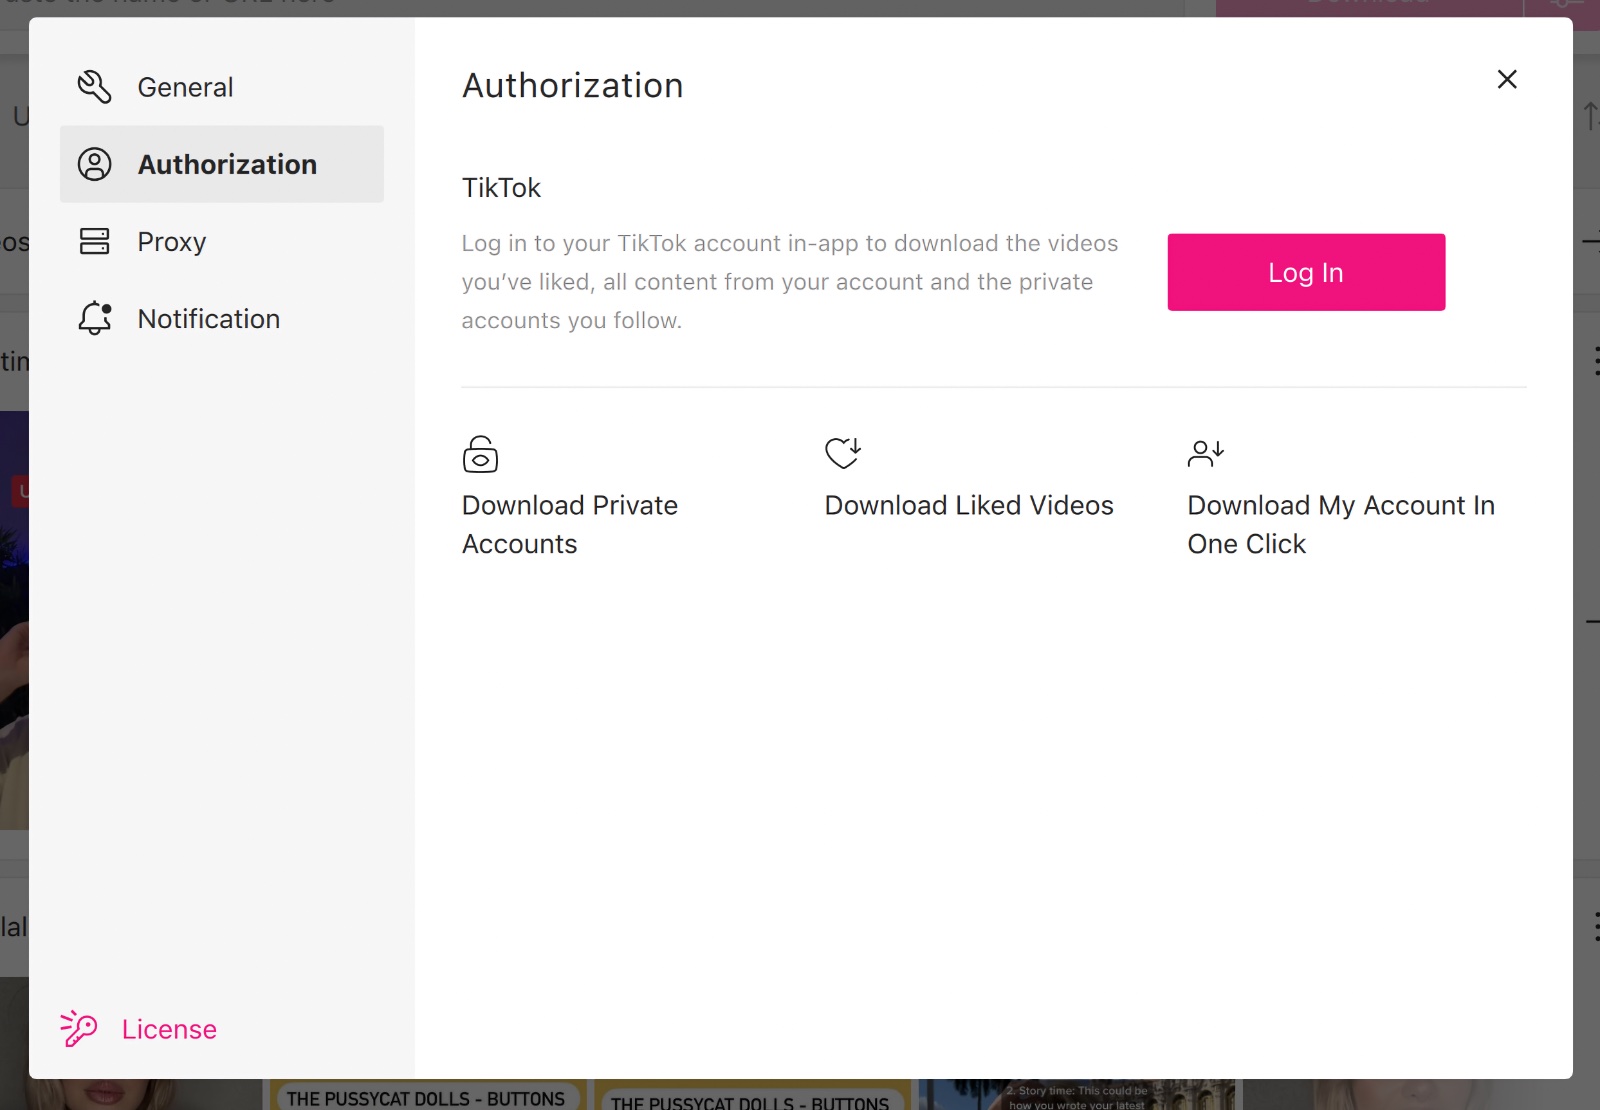Click Download My Account In One Click text
This screenshot has width=1600, height=1110.
pos(1340,524)
